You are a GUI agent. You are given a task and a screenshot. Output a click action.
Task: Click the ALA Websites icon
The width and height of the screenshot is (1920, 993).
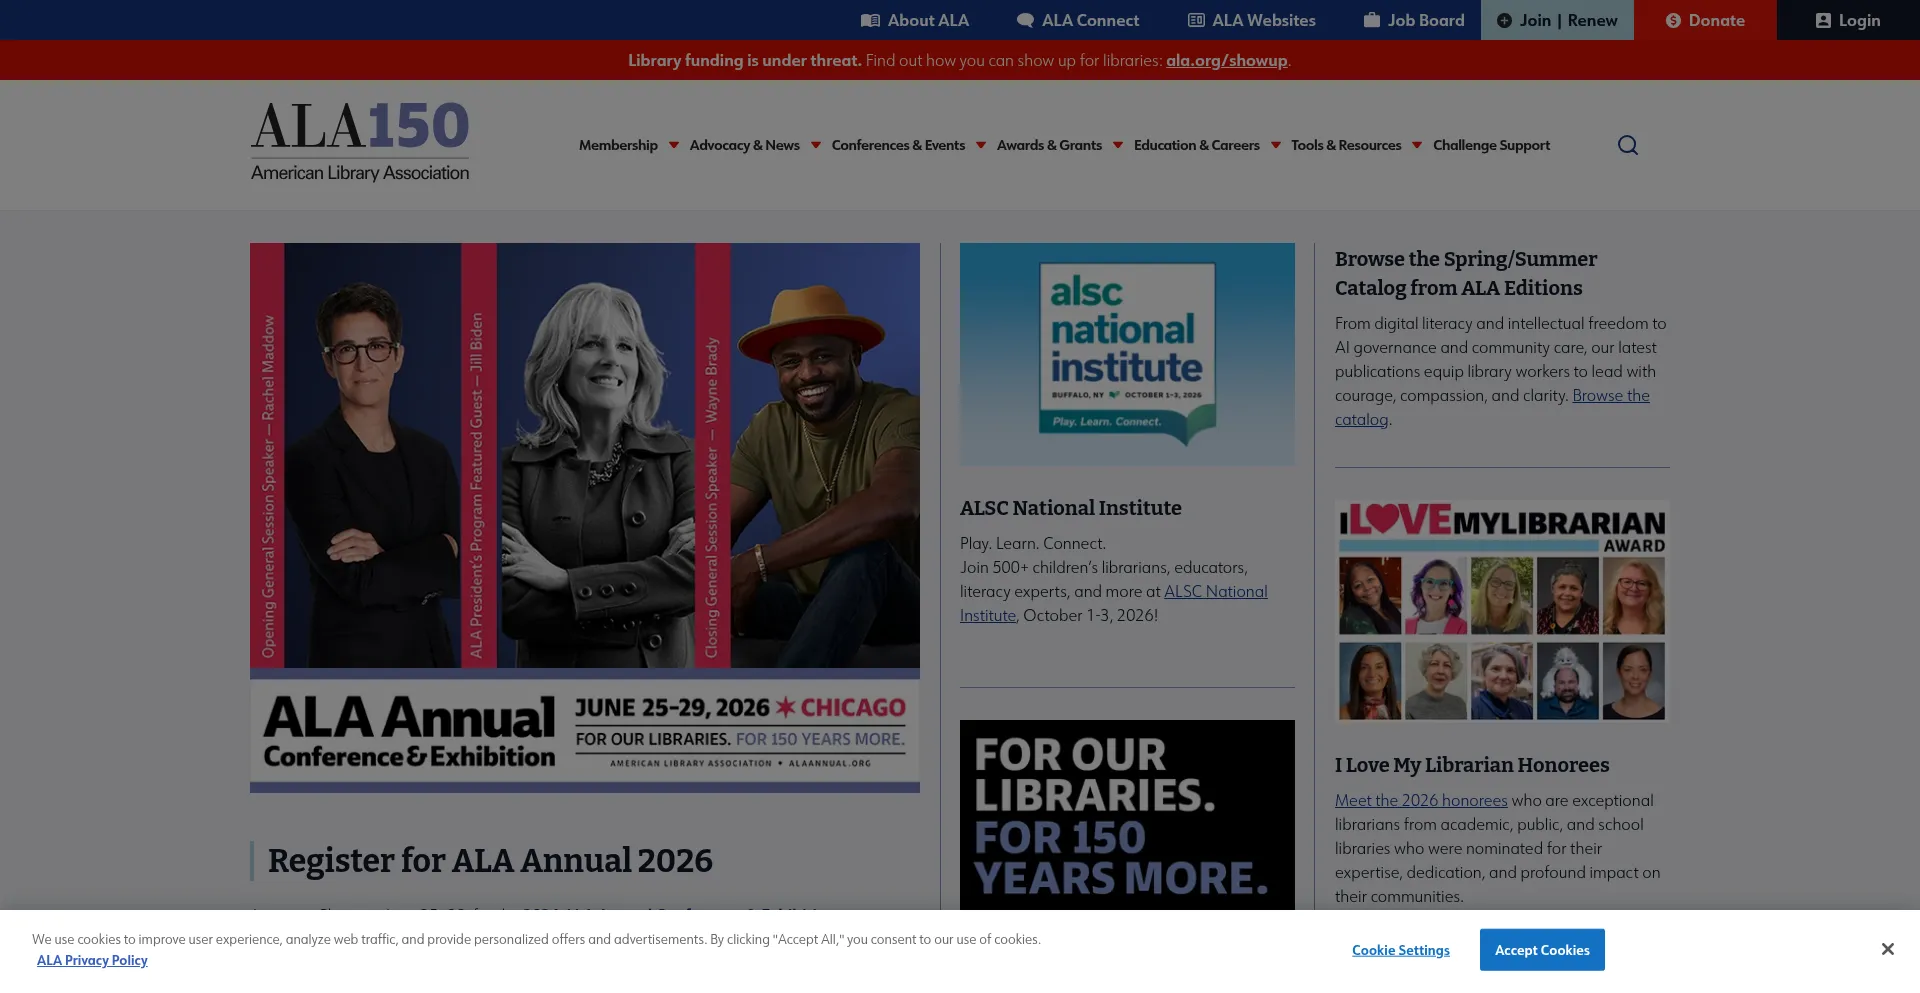[x=1196, y=20]
